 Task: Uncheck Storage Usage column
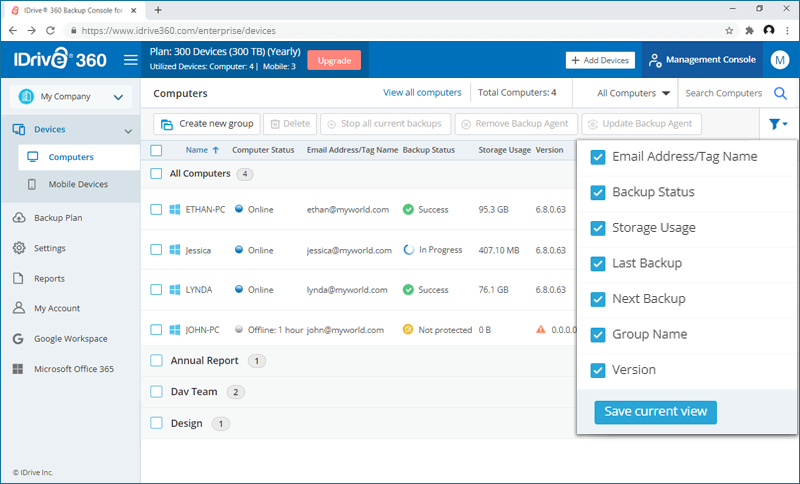pyautogui.click(x=597, y=228)
